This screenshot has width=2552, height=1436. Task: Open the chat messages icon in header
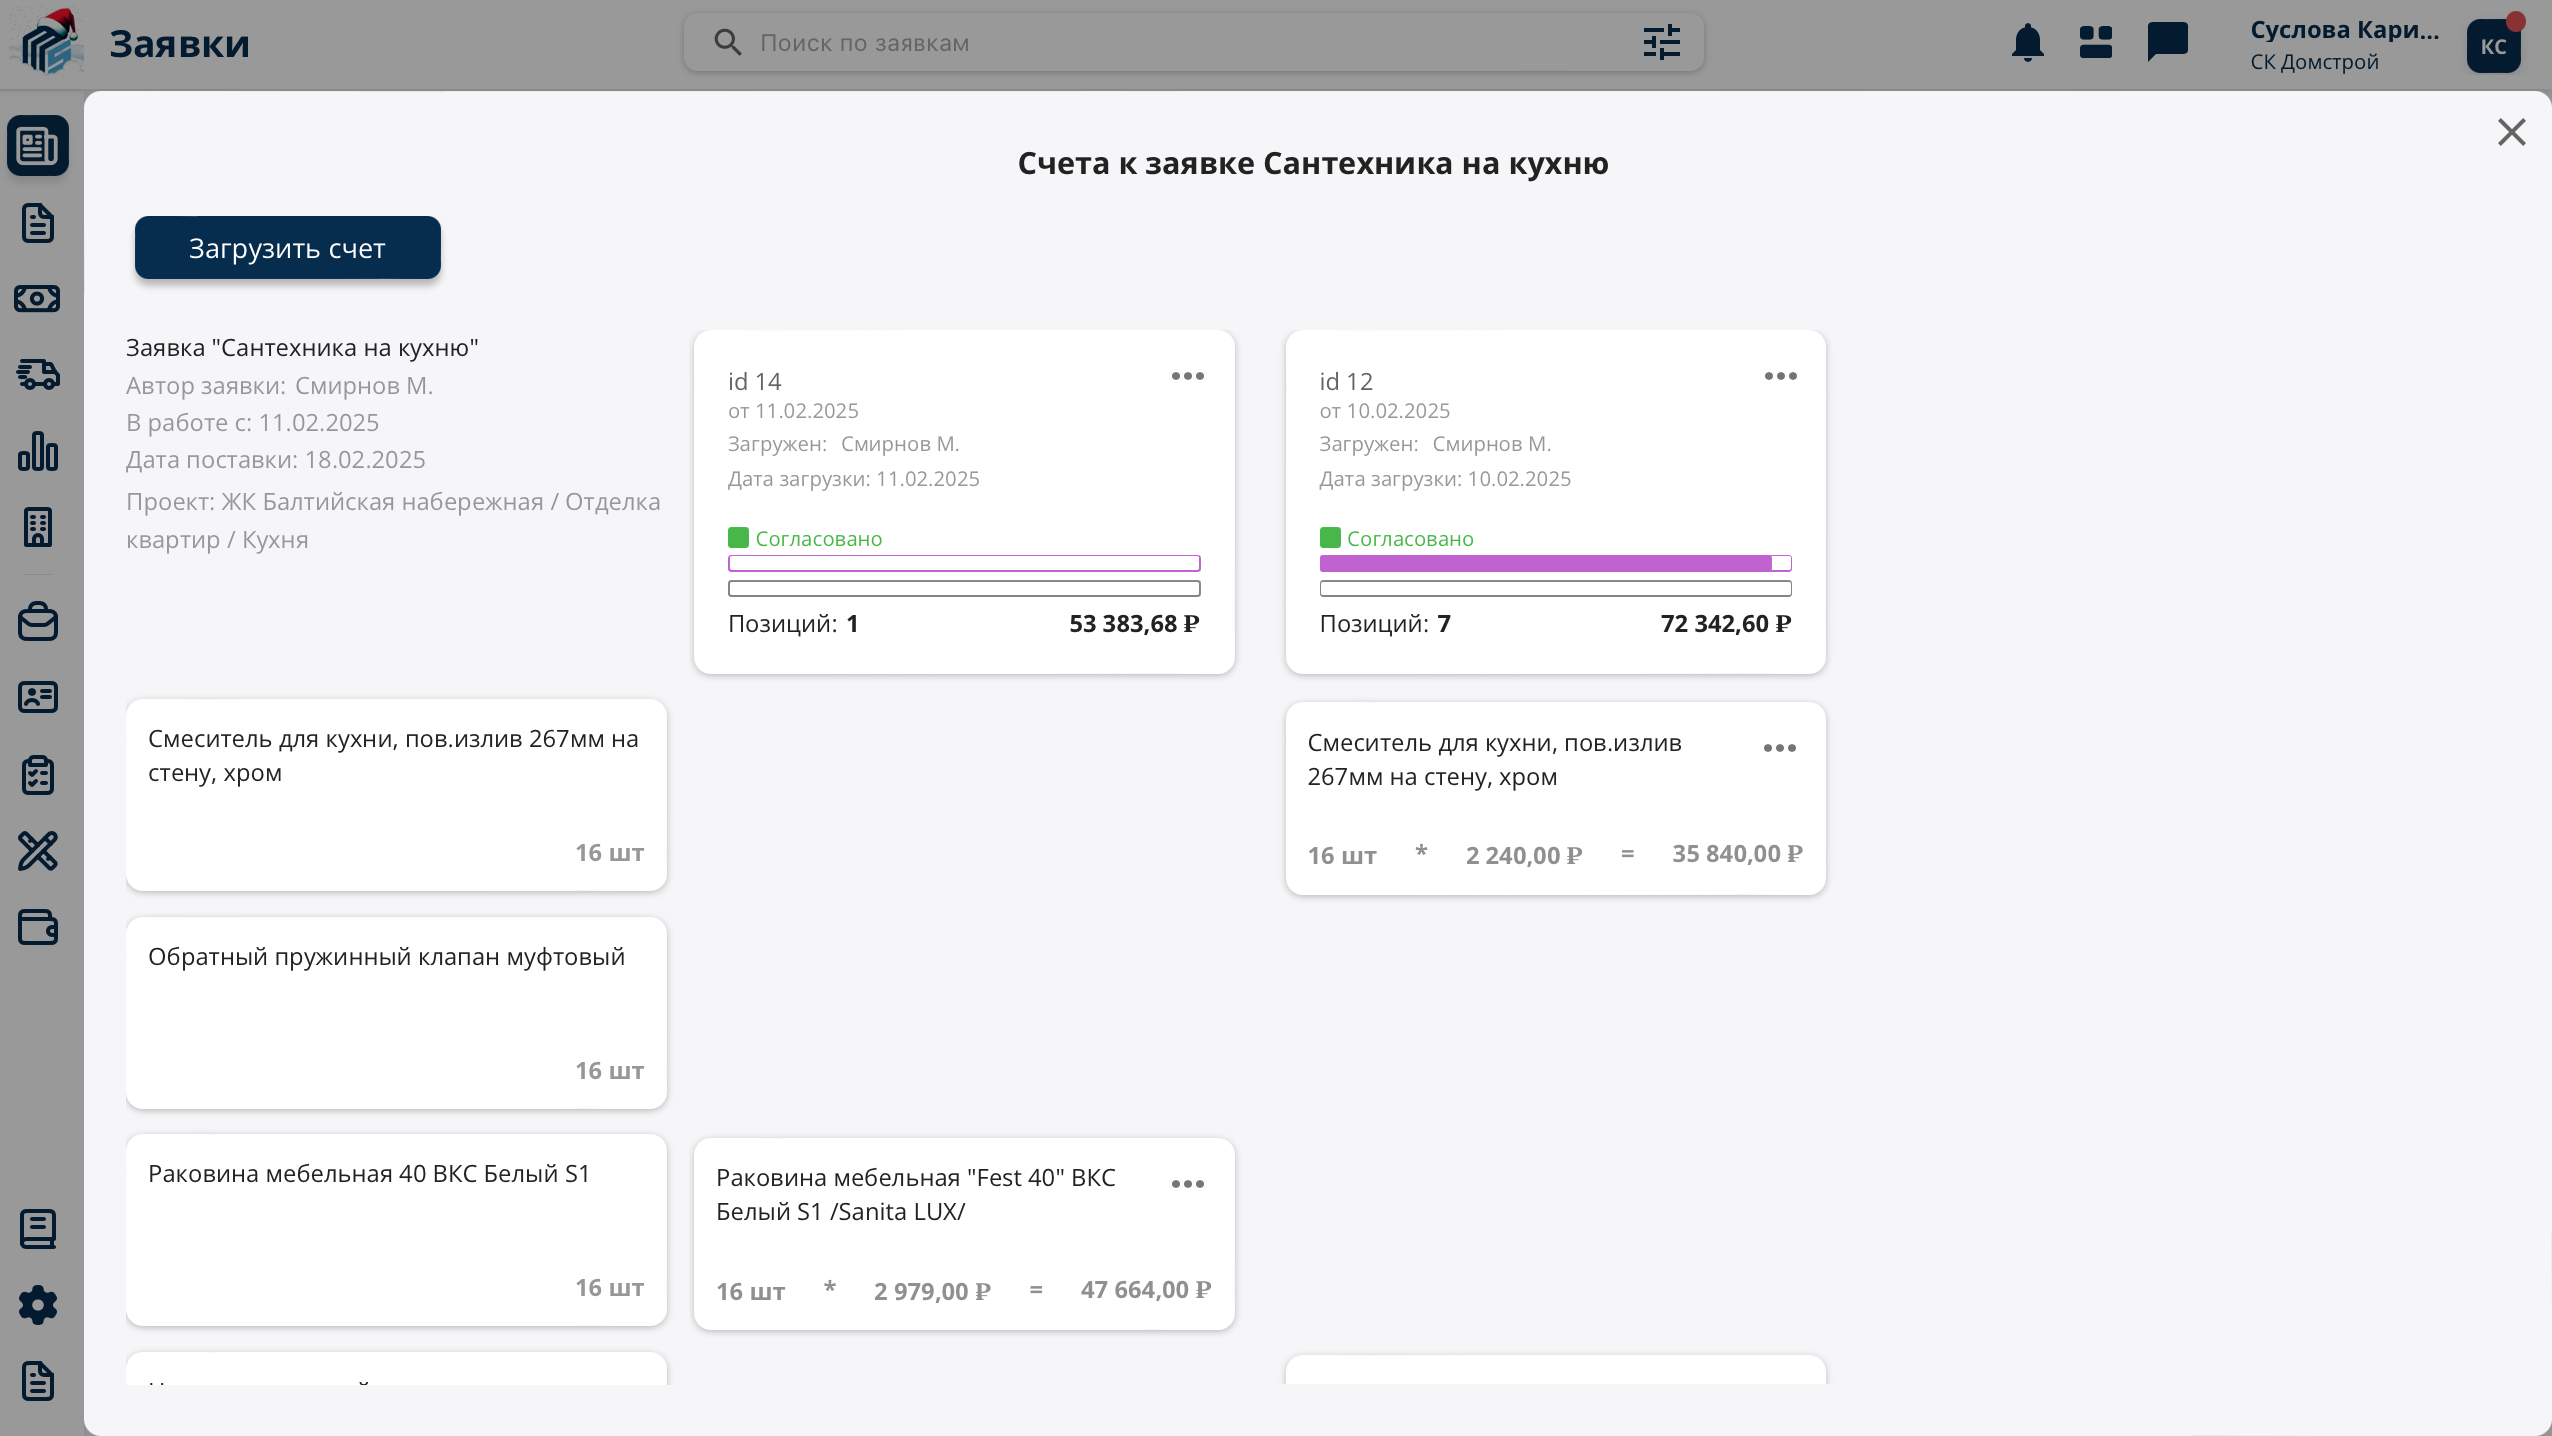(2168, 43)
